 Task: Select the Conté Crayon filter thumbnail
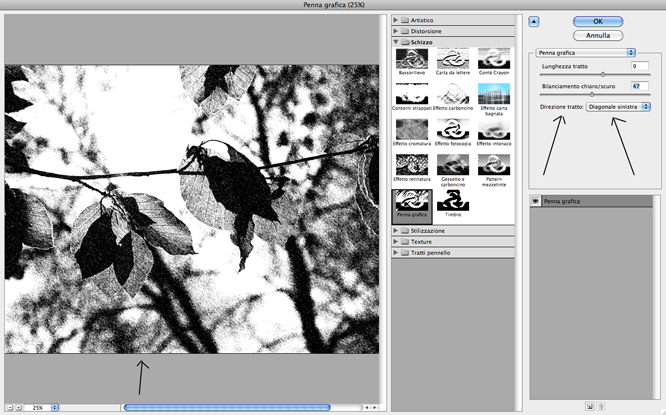click(x=494, y=59)
